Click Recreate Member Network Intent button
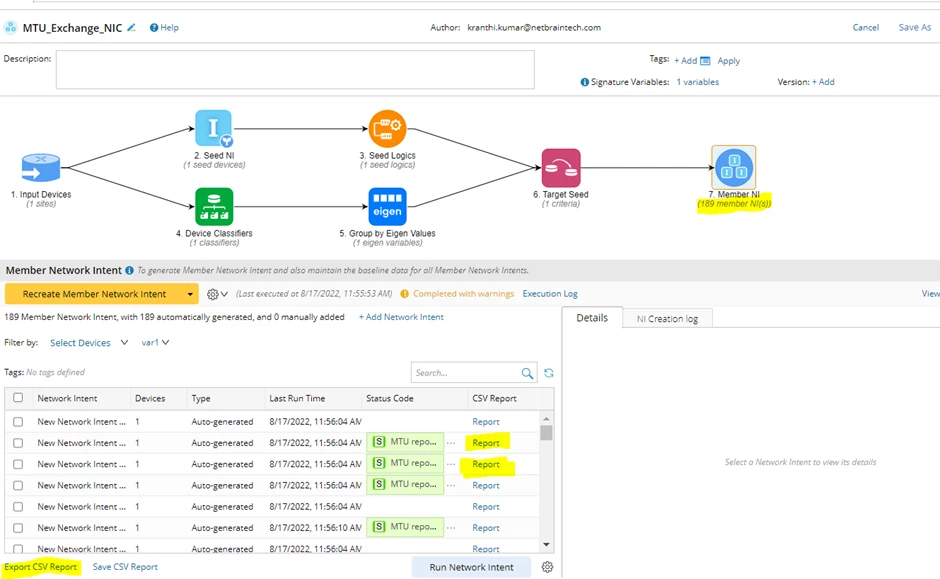 pyautogui.click(x=94, y=294)
